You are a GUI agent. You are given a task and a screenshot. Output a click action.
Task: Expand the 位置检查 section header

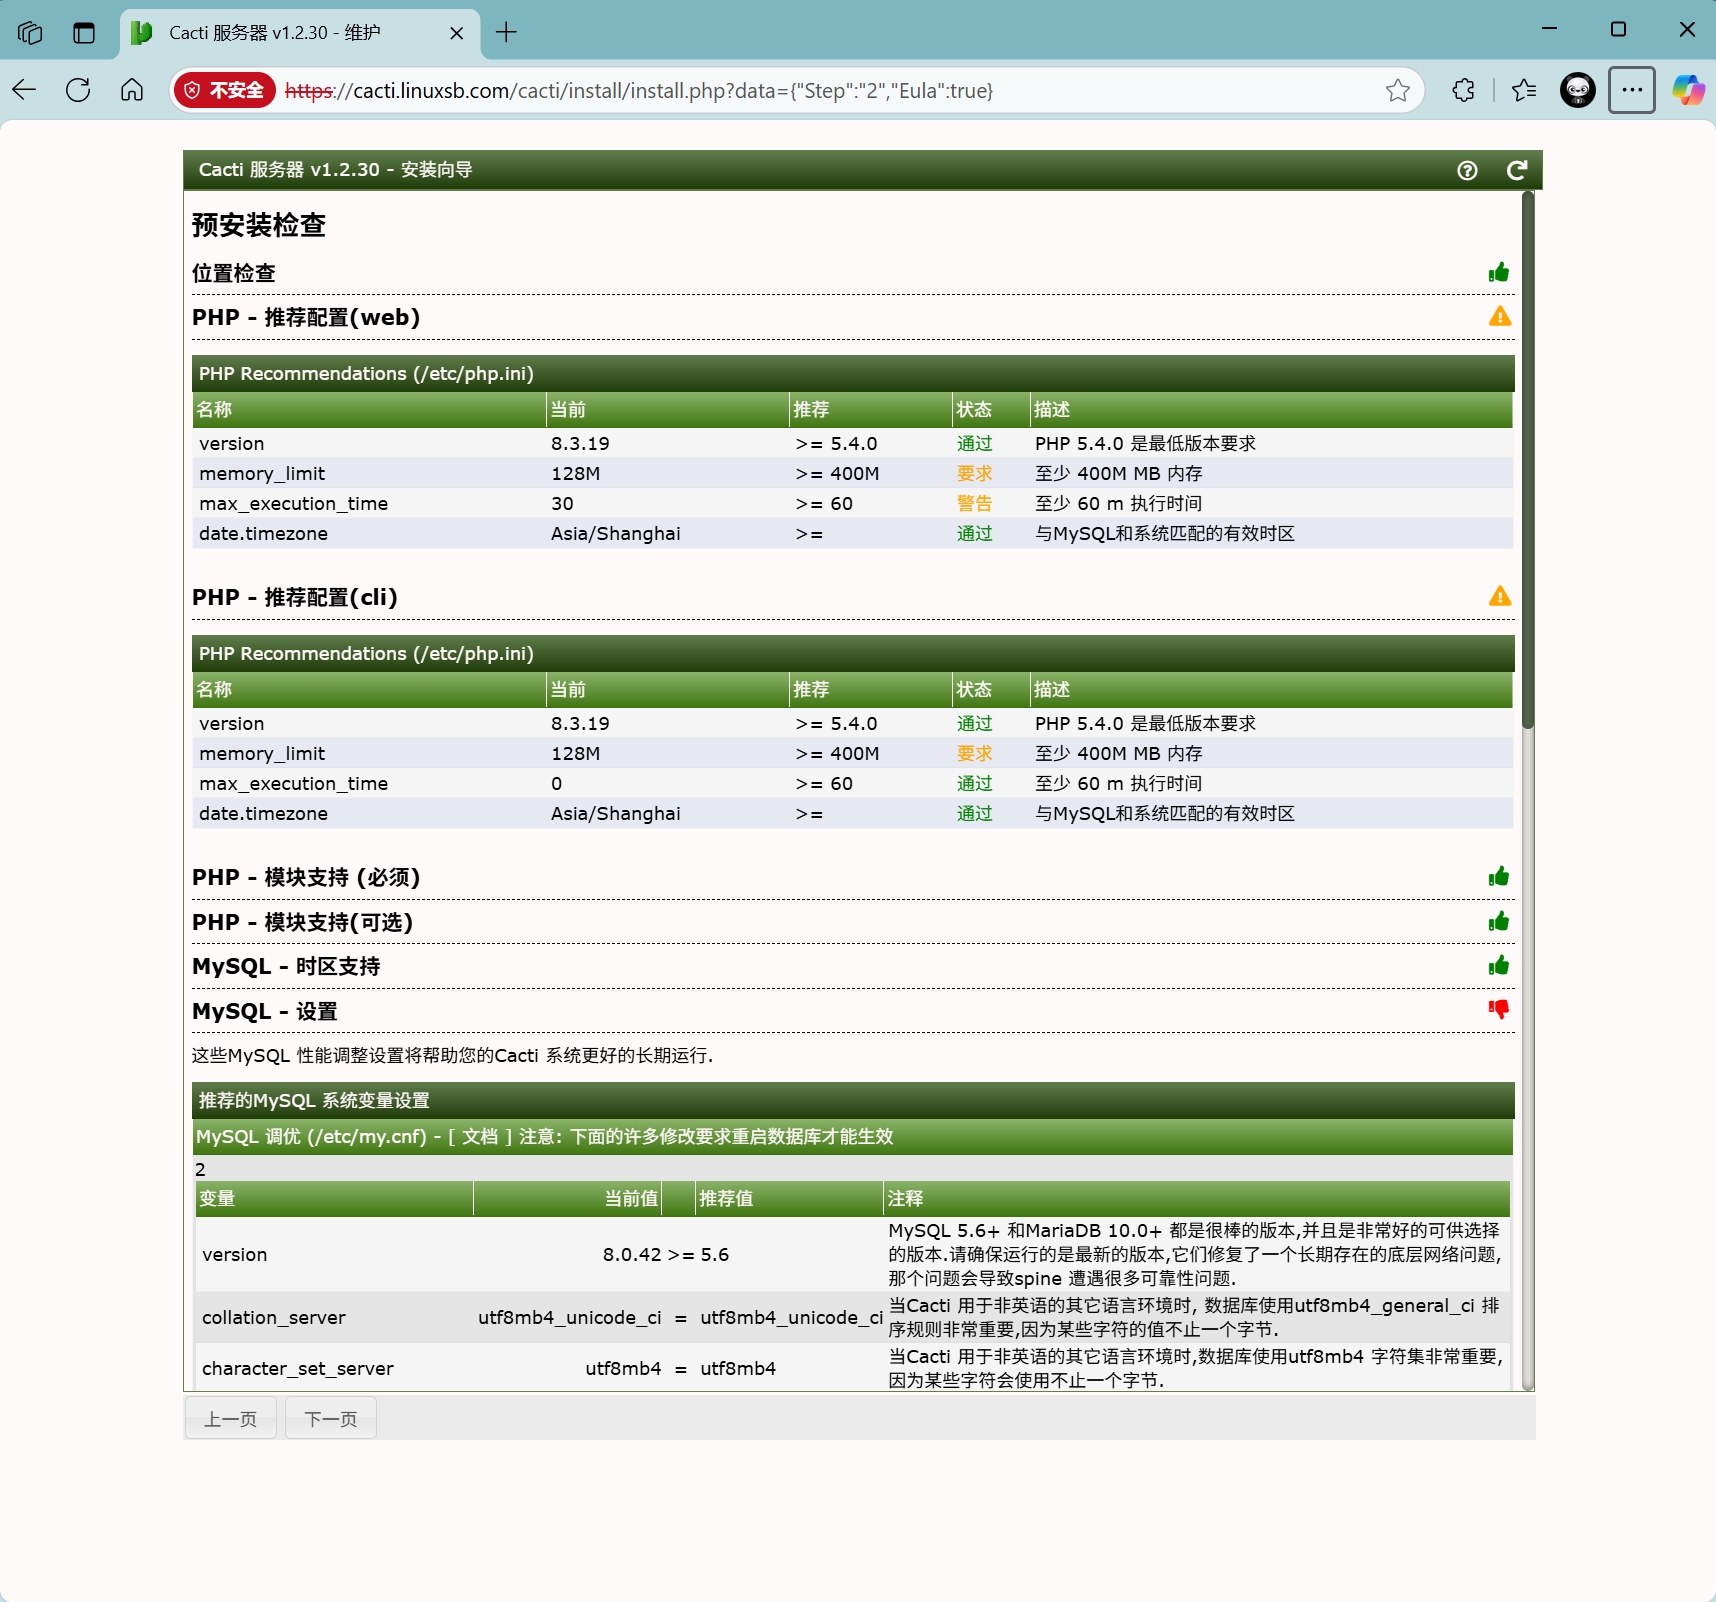(234, 273)
